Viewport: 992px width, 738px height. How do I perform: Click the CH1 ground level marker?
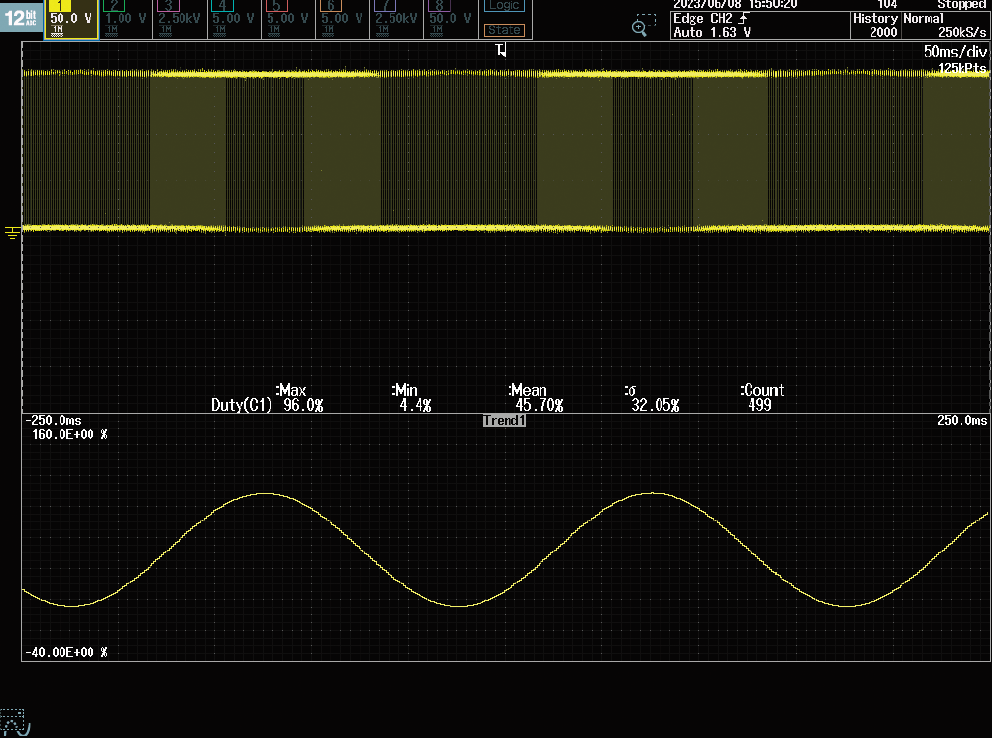12,233
